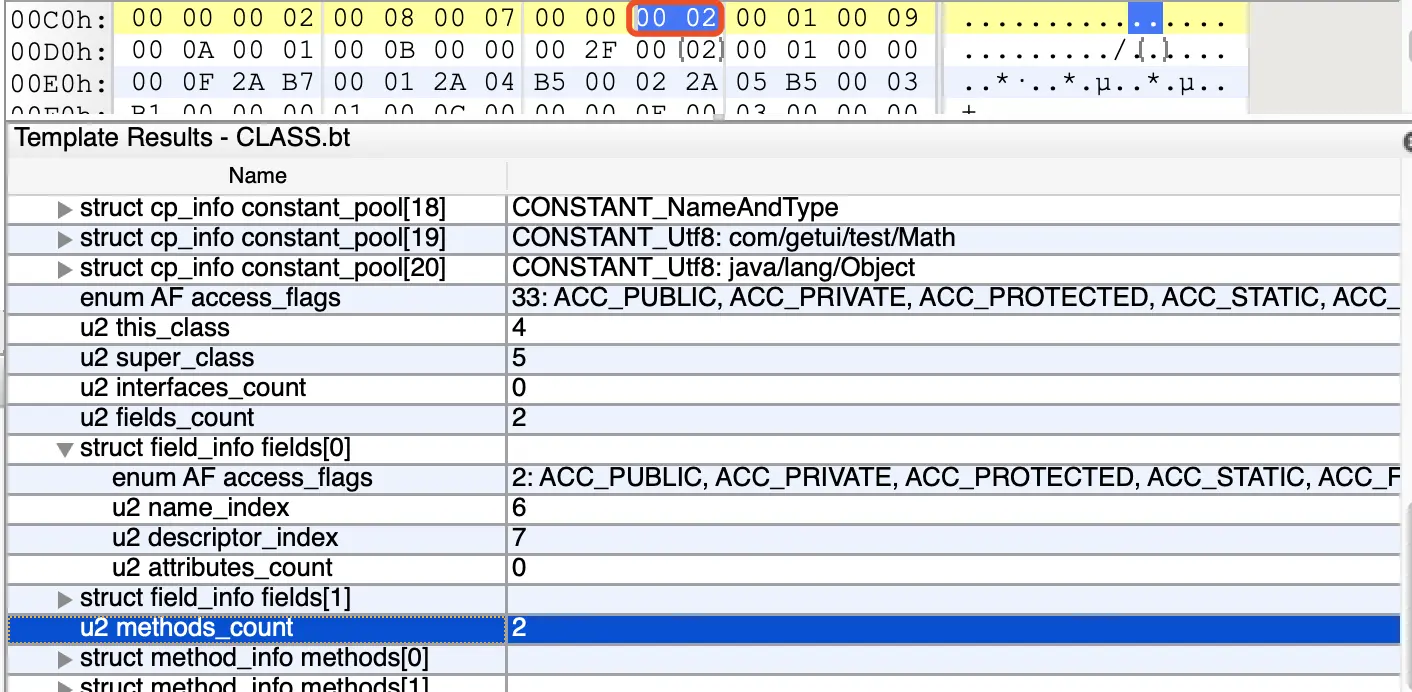This screenshot has width=1412, height=692.
Task: Select enum AF access_flags value 33
Action: coord(954,298)
